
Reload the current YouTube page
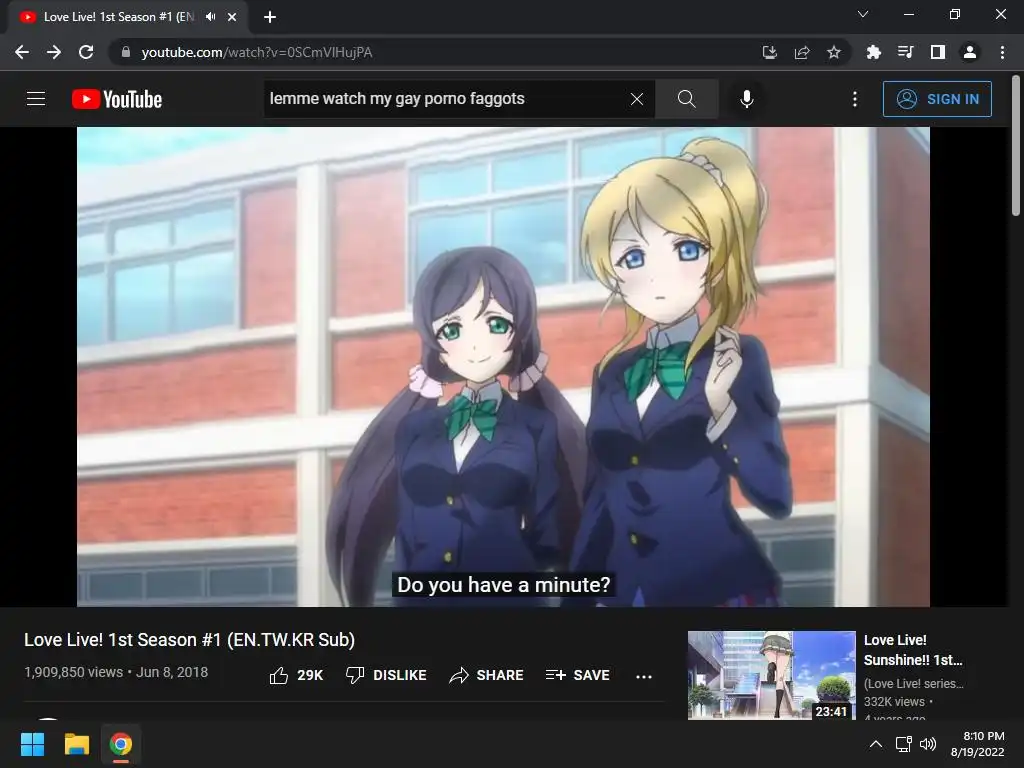(x=86, y=52)
